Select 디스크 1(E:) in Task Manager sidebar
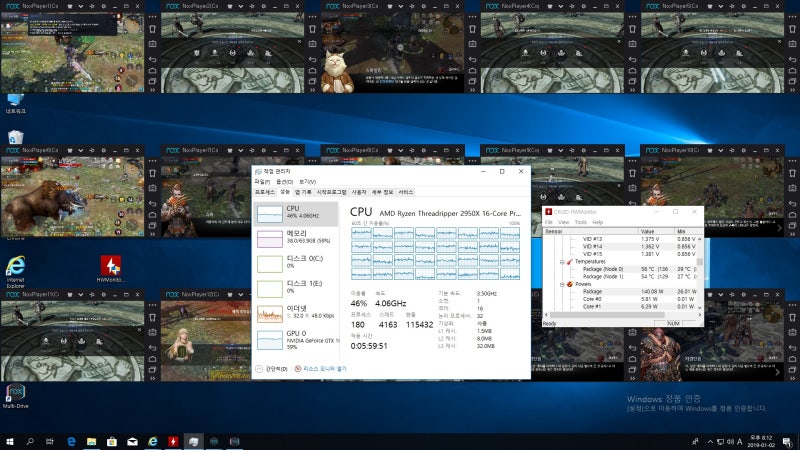The height and width of the screenshot is (450, 800). click(296, 289)
